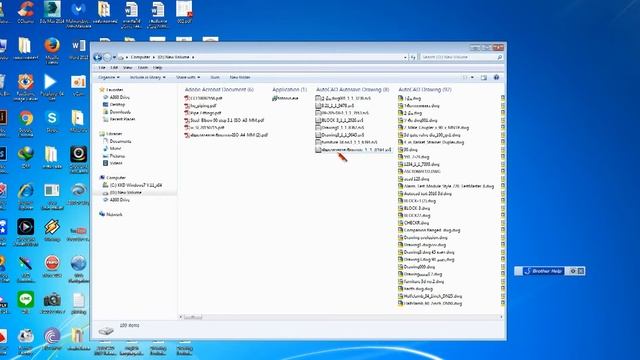Click the scroll right arrow of file list
The image size is (640, 360).
[501, 317]
